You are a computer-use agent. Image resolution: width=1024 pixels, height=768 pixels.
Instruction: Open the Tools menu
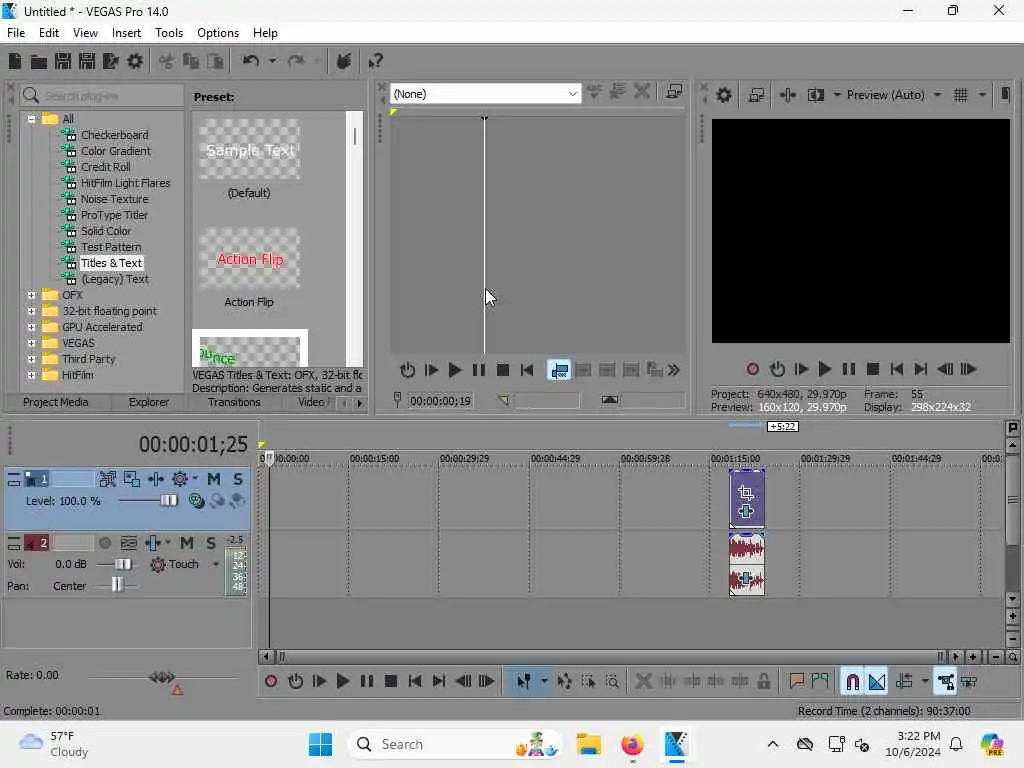point(168,33)
